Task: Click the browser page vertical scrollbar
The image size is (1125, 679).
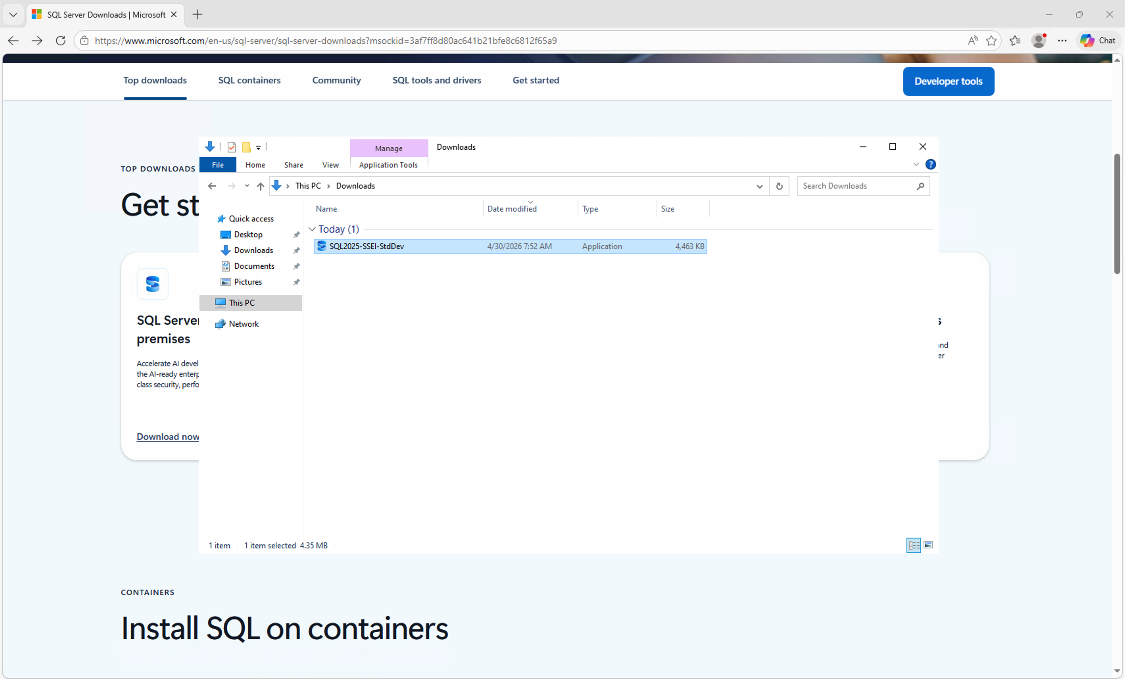Action: pos(1117,214)
